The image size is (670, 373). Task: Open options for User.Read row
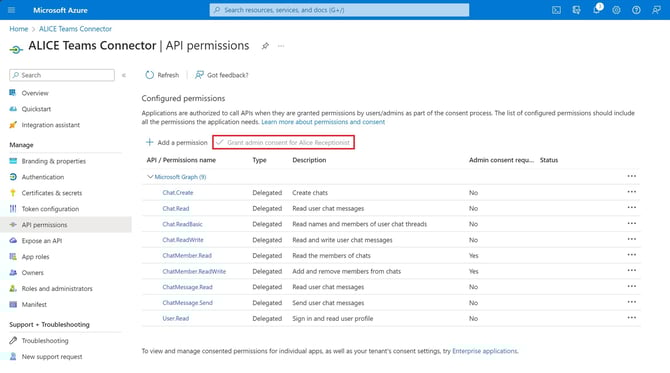coord(632,317)
